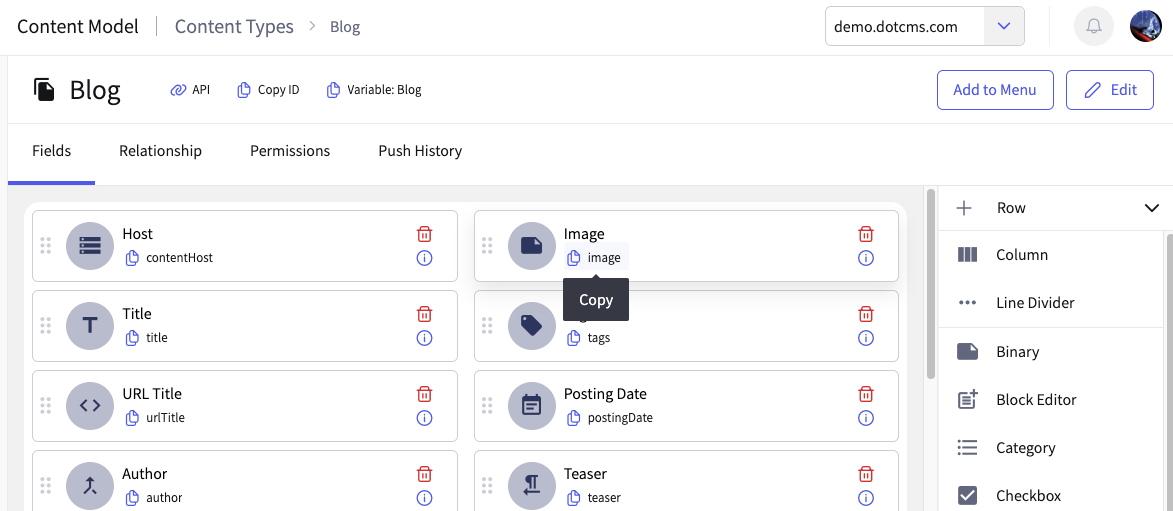Click the Edit button
Screen dimensions: 1173x511
click(x=1110, y=90)
